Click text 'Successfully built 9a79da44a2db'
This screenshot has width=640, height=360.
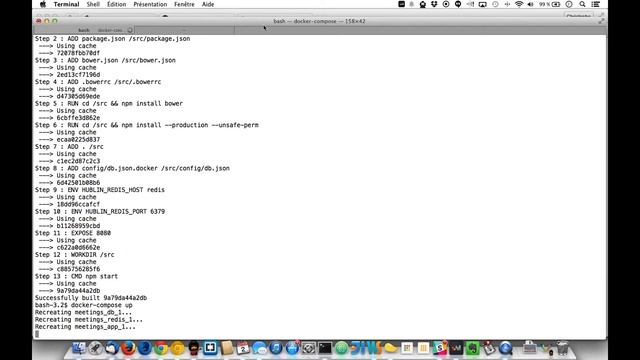[x=91, y=298]
